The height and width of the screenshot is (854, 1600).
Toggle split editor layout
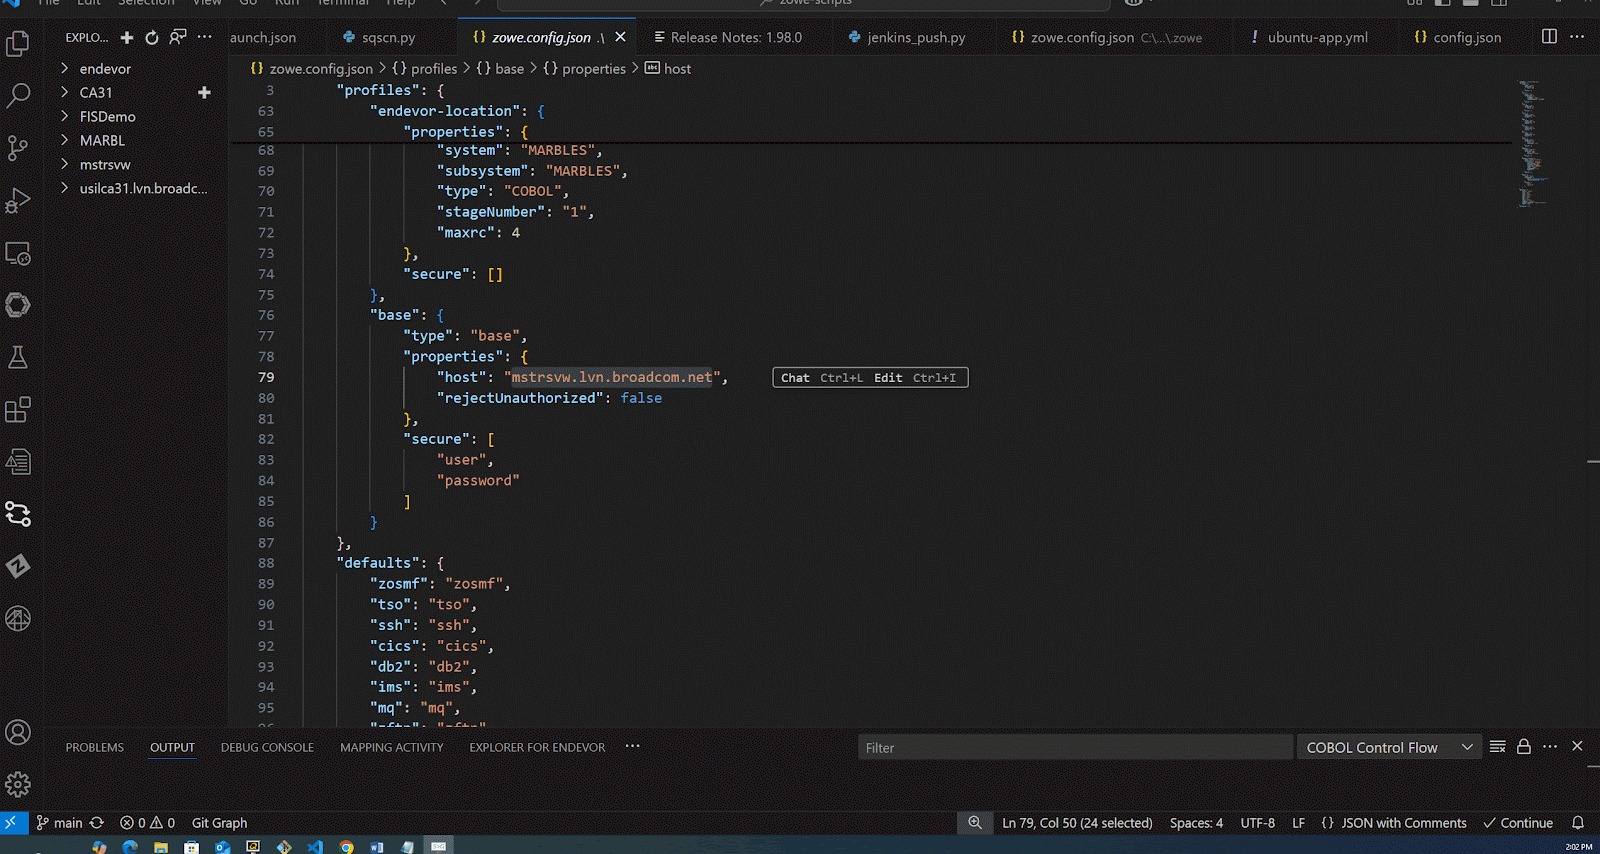1549,37
